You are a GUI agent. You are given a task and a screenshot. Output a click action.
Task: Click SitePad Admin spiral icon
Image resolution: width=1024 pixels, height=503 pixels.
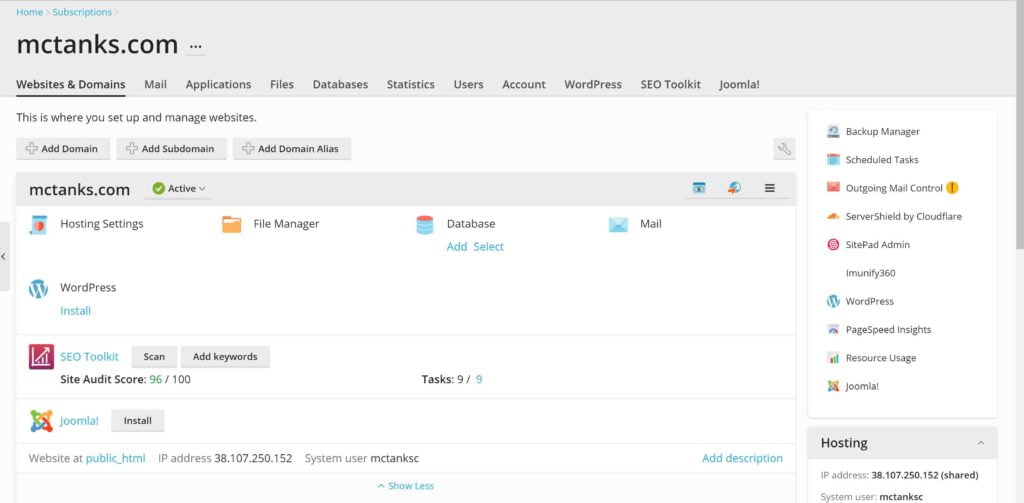(833, 244)
